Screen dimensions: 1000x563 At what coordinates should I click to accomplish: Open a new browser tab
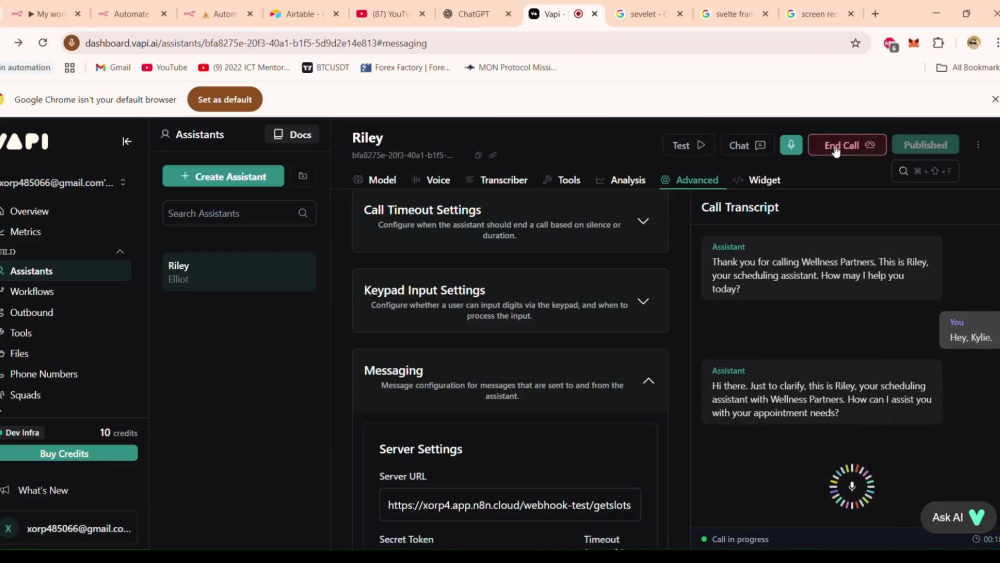(x=875, y=13)
